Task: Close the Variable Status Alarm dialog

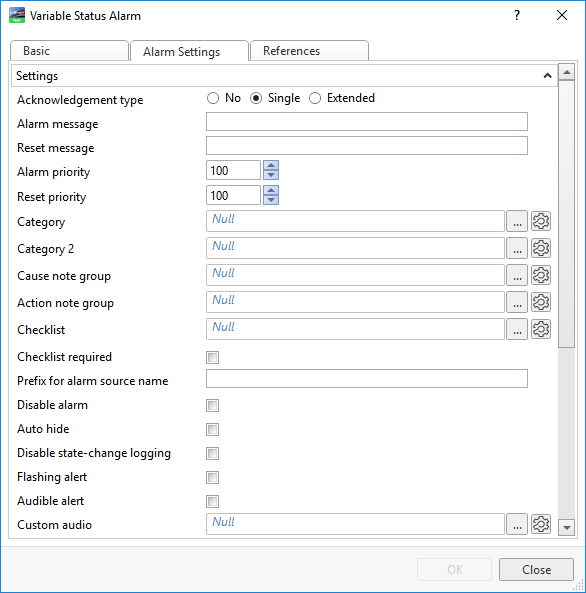Action: tap(562, 16)
